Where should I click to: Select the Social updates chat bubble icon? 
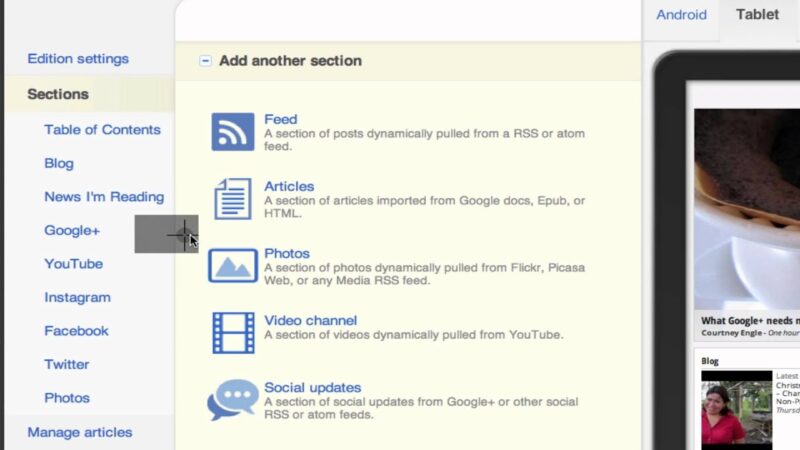click(x=233, y=399)
